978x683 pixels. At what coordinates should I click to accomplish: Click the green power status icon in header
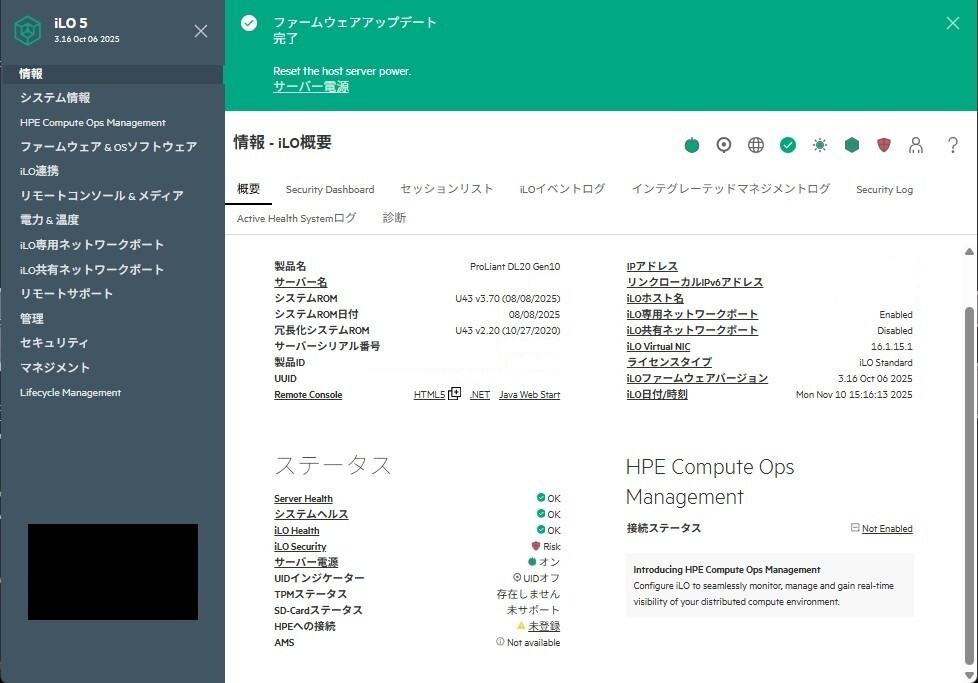click(692, 145)
